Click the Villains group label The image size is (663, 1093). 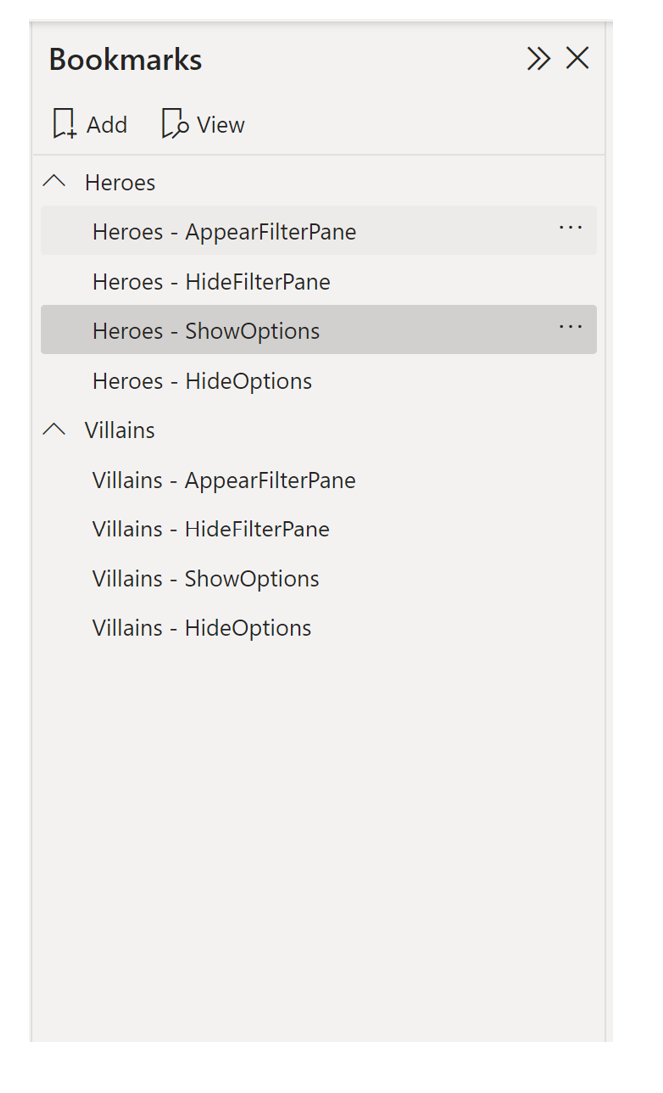click(x=120, y=430)
